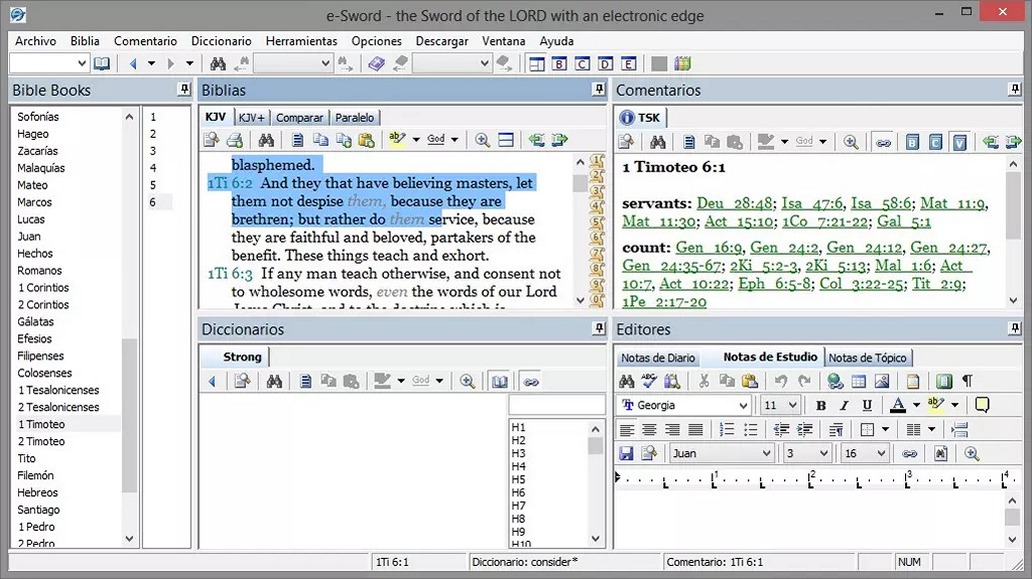Click the zoom magnifier in the Comentarios toolbar

click(850, 141)
